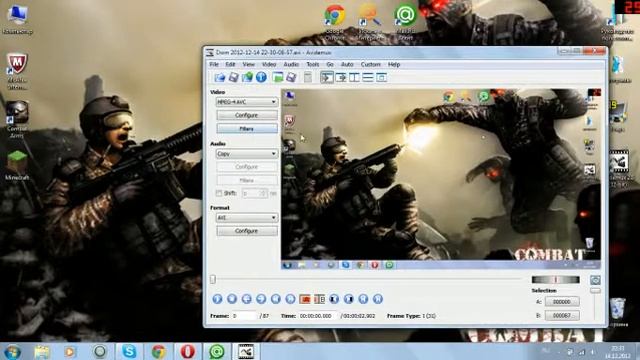Go to next frame with right arrow button
This screenshot has width=640, height=360.
[261, 299]
